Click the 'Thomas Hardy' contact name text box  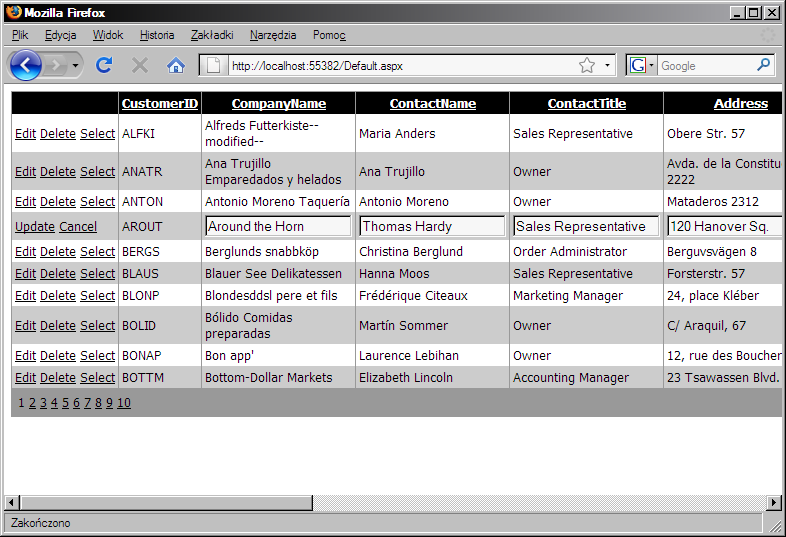(x=433, y=226)
